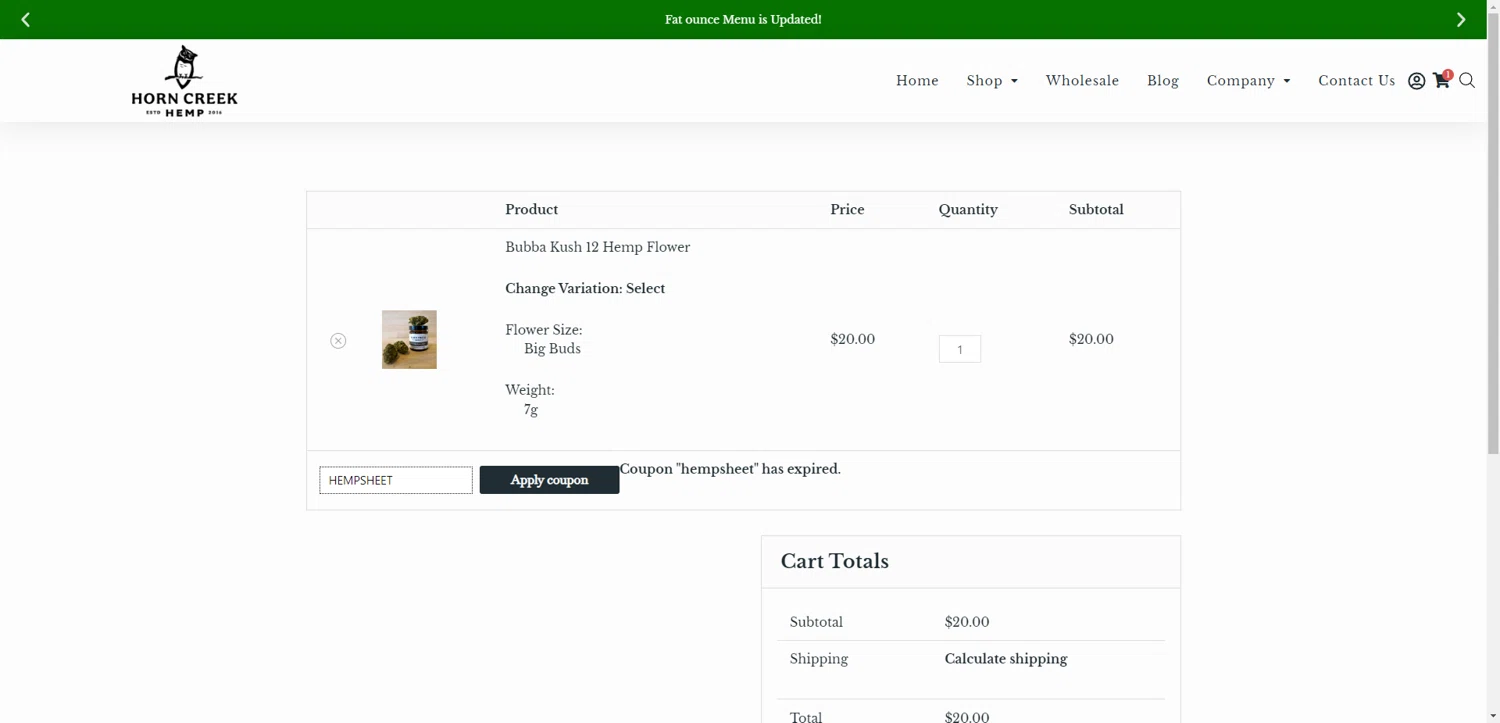Click the Horn Creek Hemp logo
Viewport: 1500px width, 723px height.
tap(184, 81)
